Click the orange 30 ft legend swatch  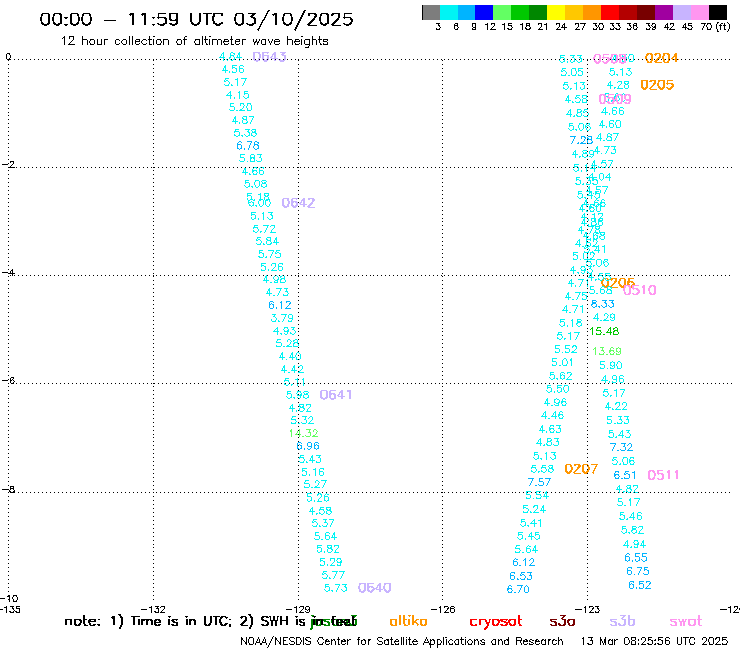592,12
